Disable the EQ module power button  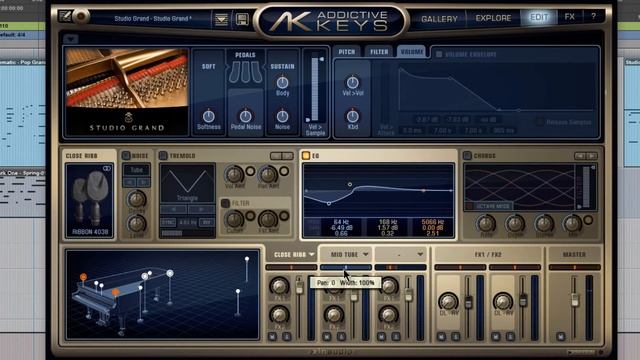click(306, 156)
